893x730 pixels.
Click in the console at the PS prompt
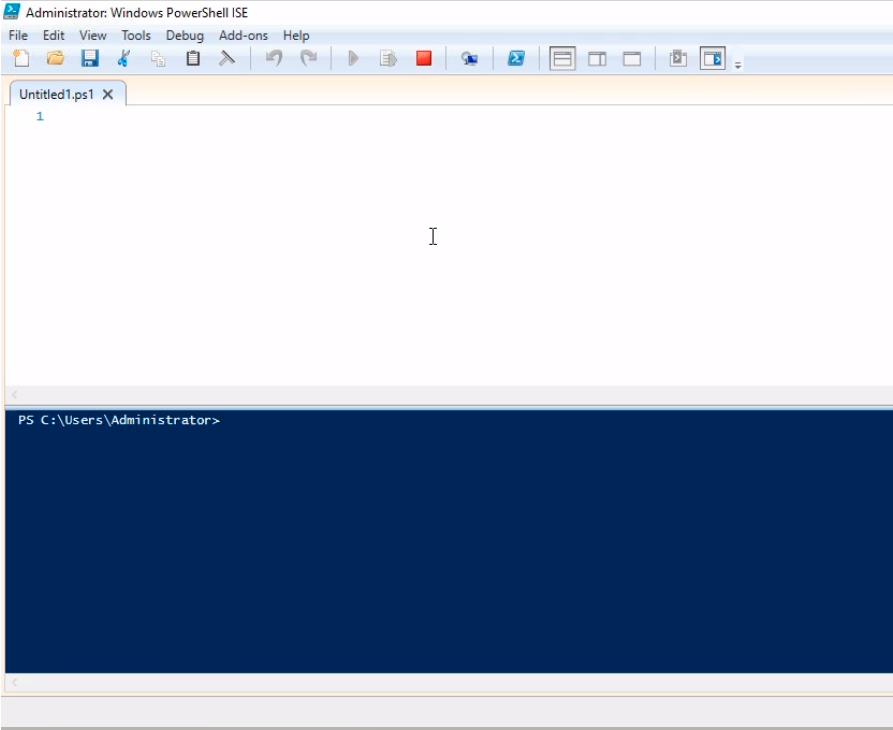(300, 421)
